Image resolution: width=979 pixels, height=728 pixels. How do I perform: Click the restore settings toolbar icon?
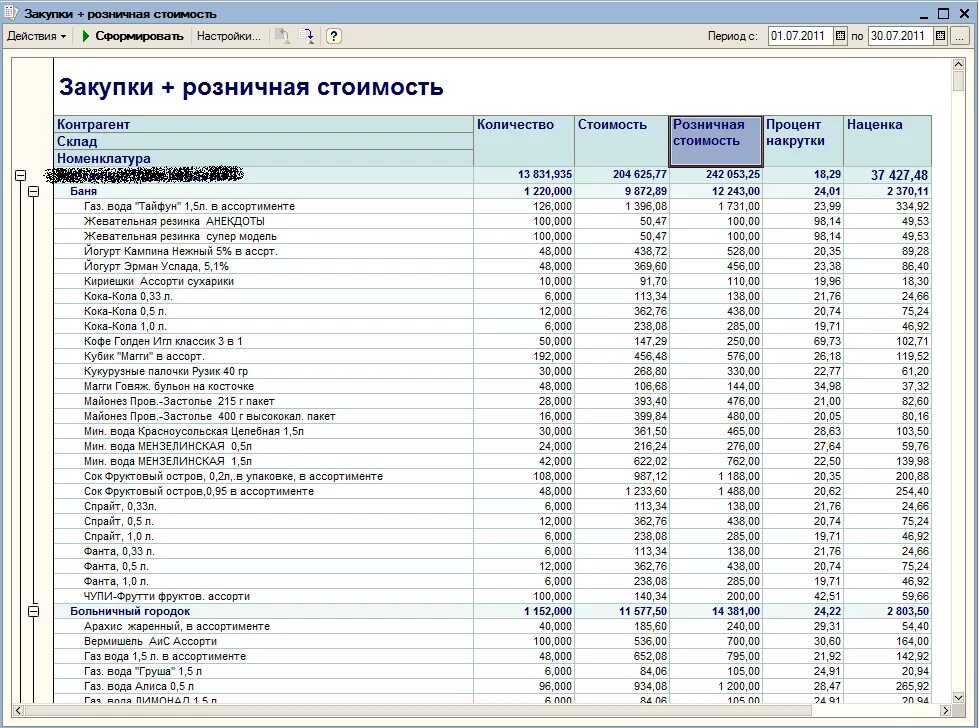[x=283, y=36]
